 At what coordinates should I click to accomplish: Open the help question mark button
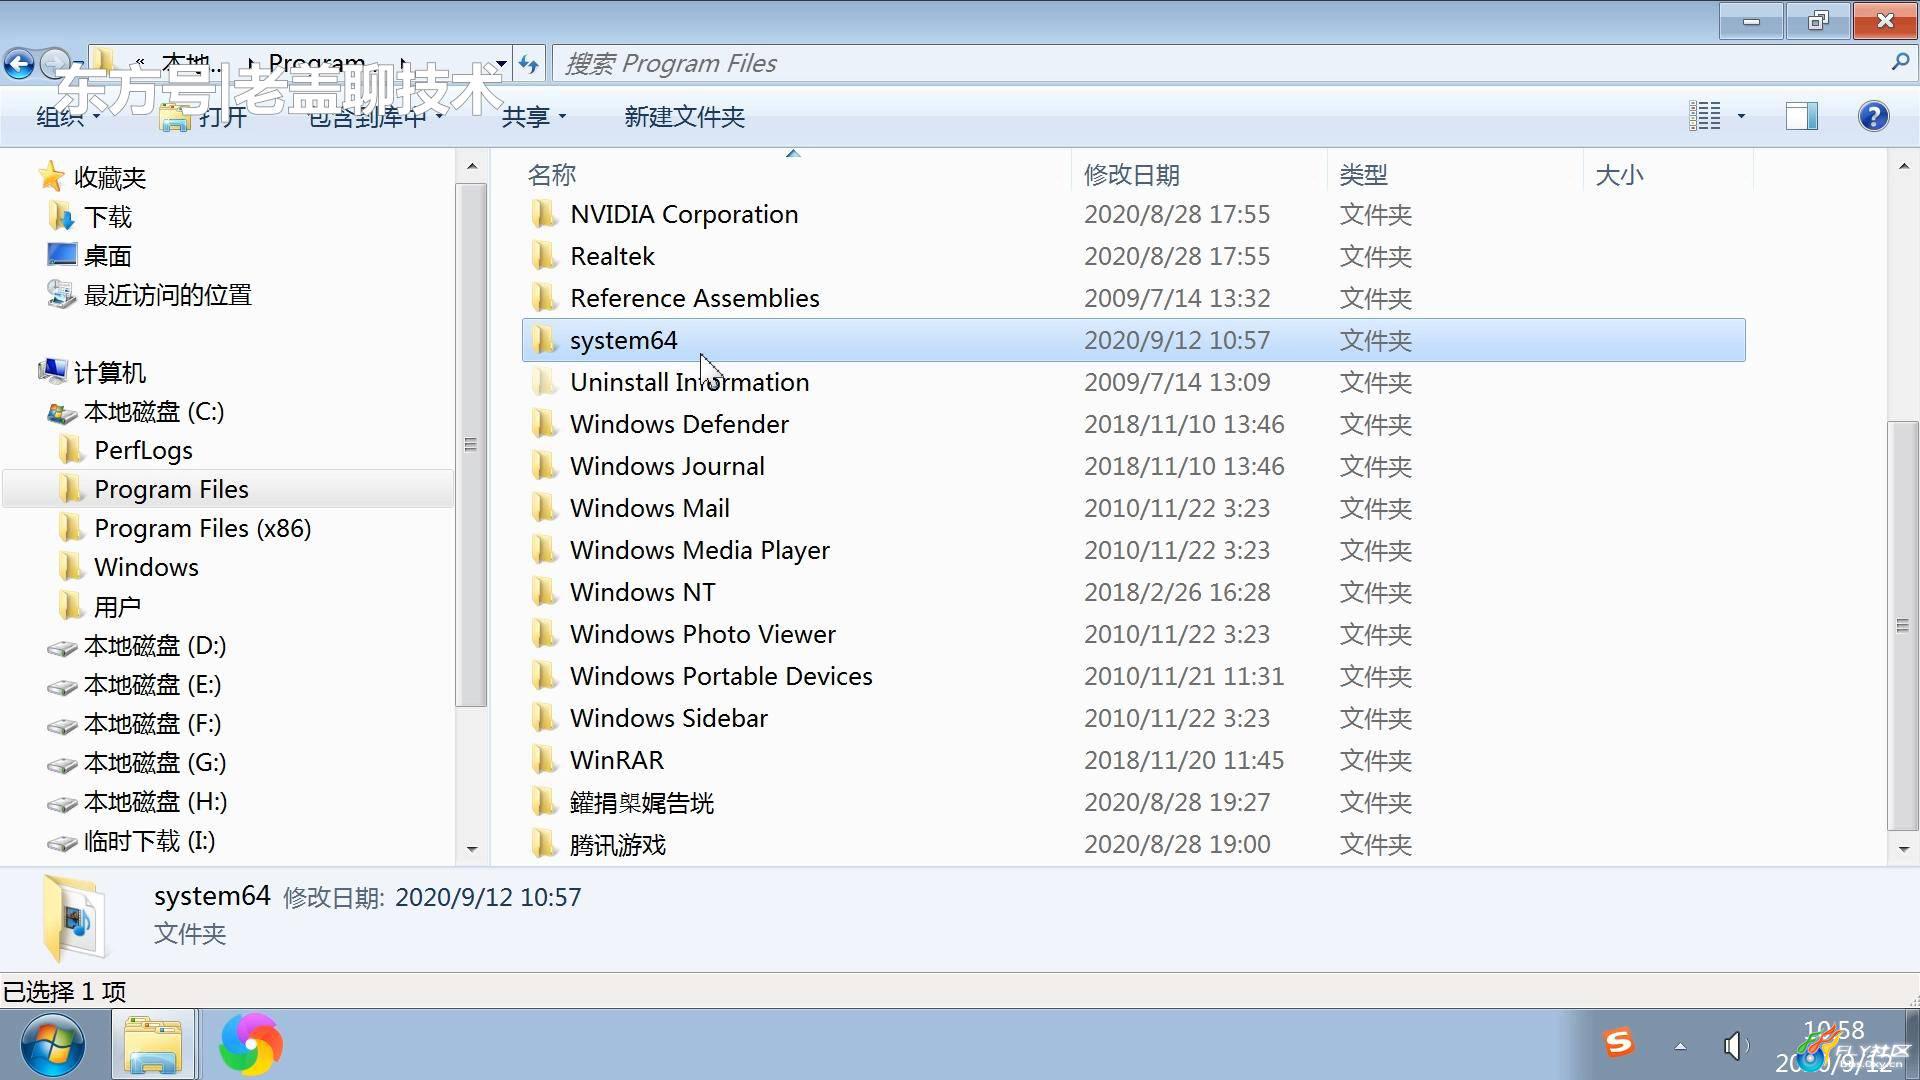tap(1873, 116)
